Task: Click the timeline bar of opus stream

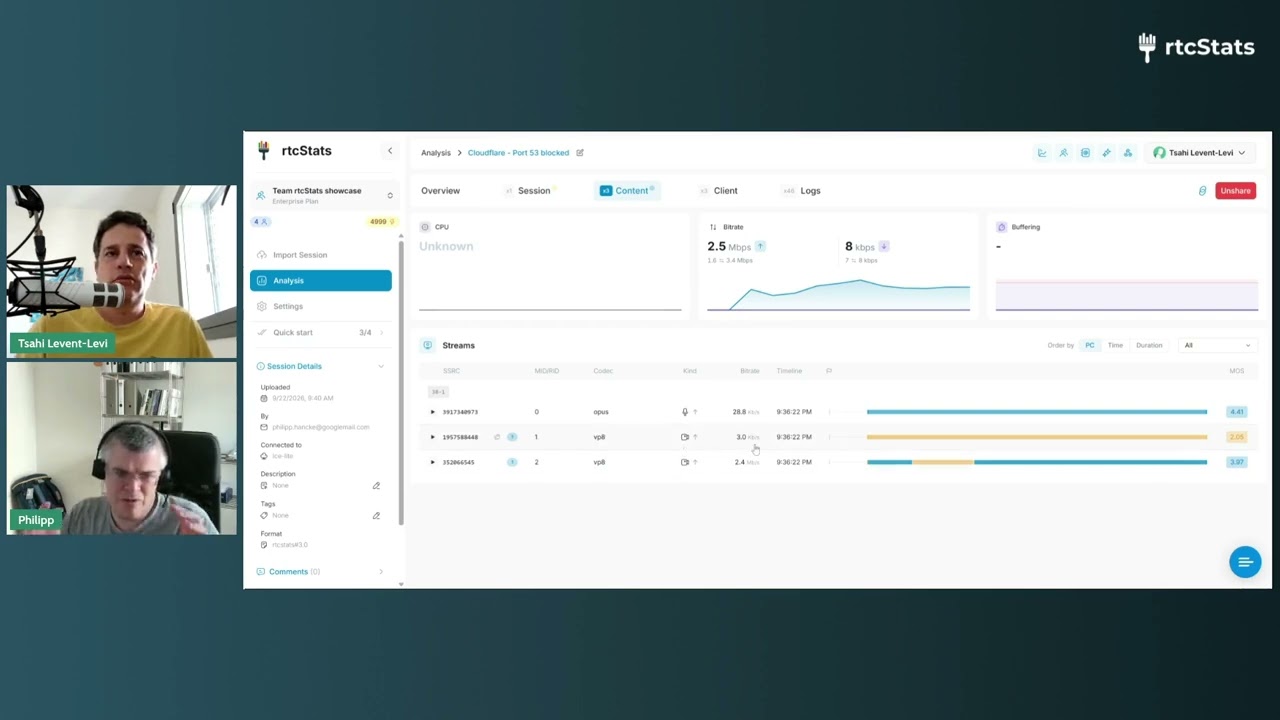Action: (x=1037, y=412)
